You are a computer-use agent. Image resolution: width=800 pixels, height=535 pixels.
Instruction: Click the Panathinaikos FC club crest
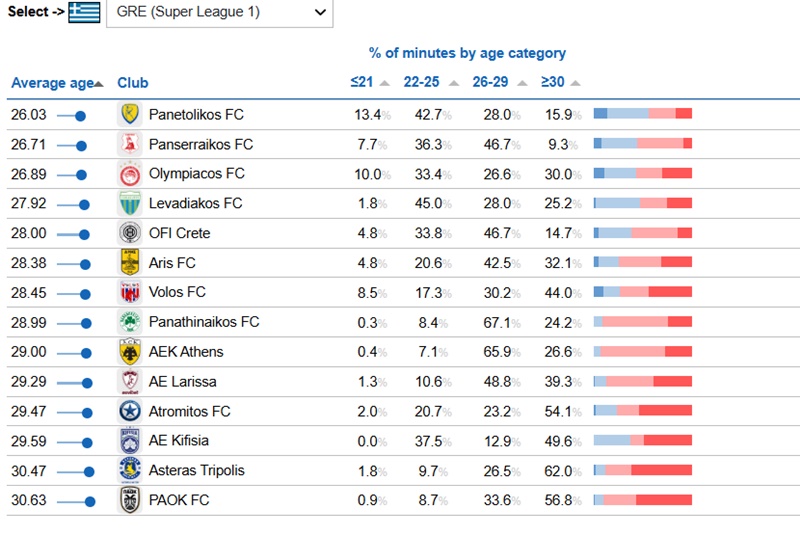point(129,322)
